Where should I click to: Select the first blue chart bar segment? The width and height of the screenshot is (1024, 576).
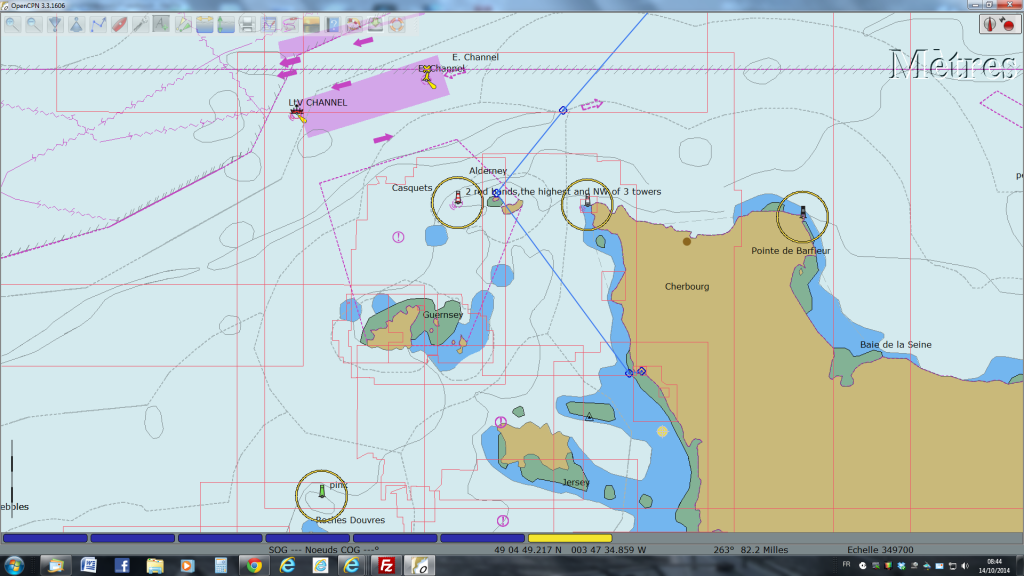coord(44,538)
